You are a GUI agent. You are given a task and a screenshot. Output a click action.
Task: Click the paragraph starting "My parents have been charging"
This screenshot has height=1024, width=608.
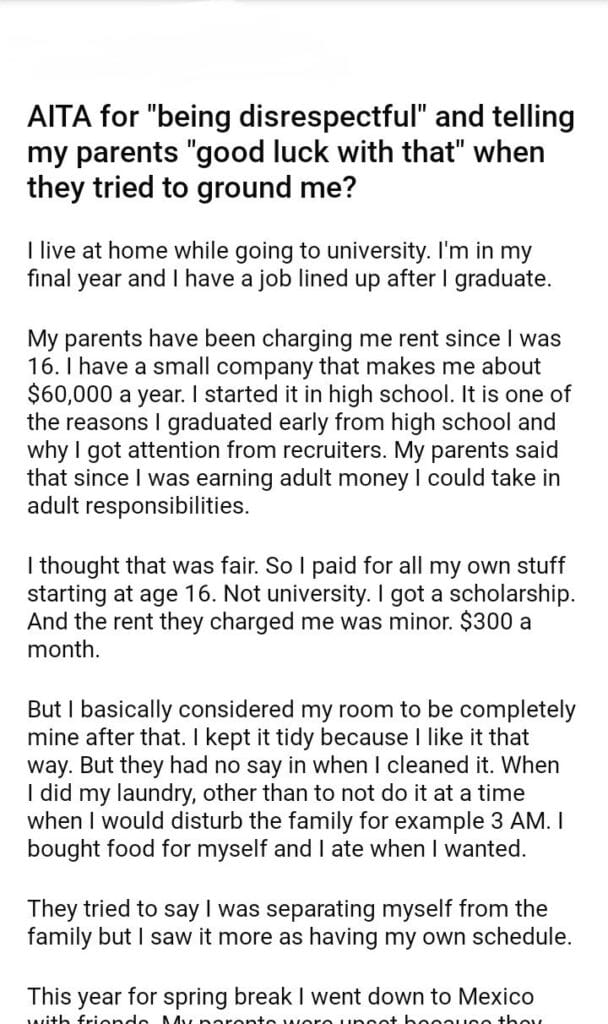(x=300, y=420)
